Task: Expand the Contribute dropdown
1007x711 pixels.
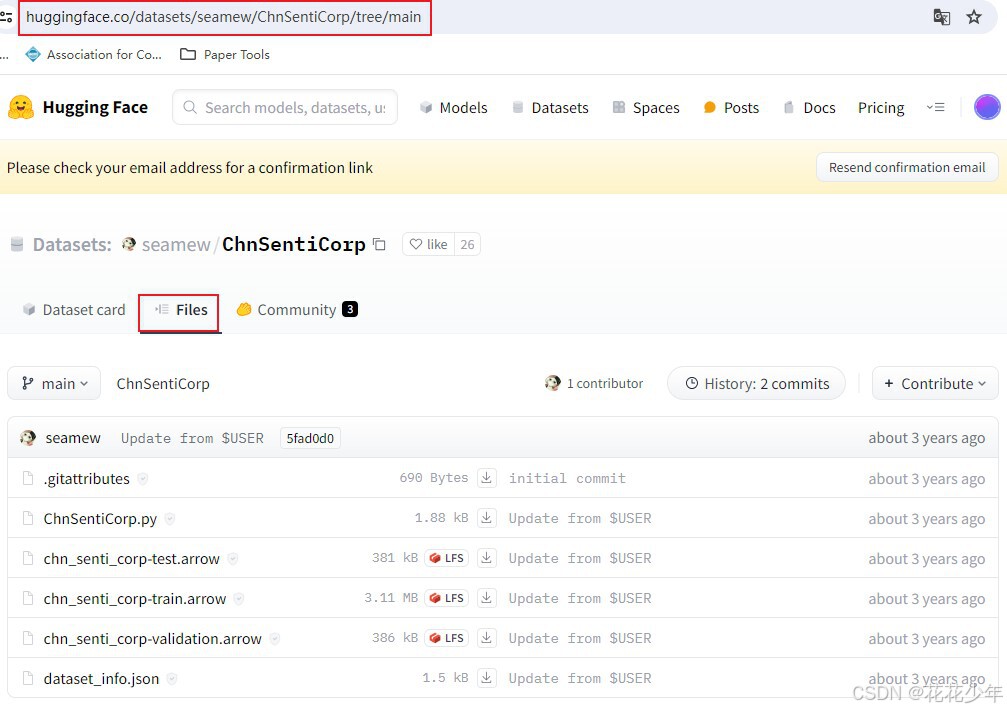Action: pos(934,383)
